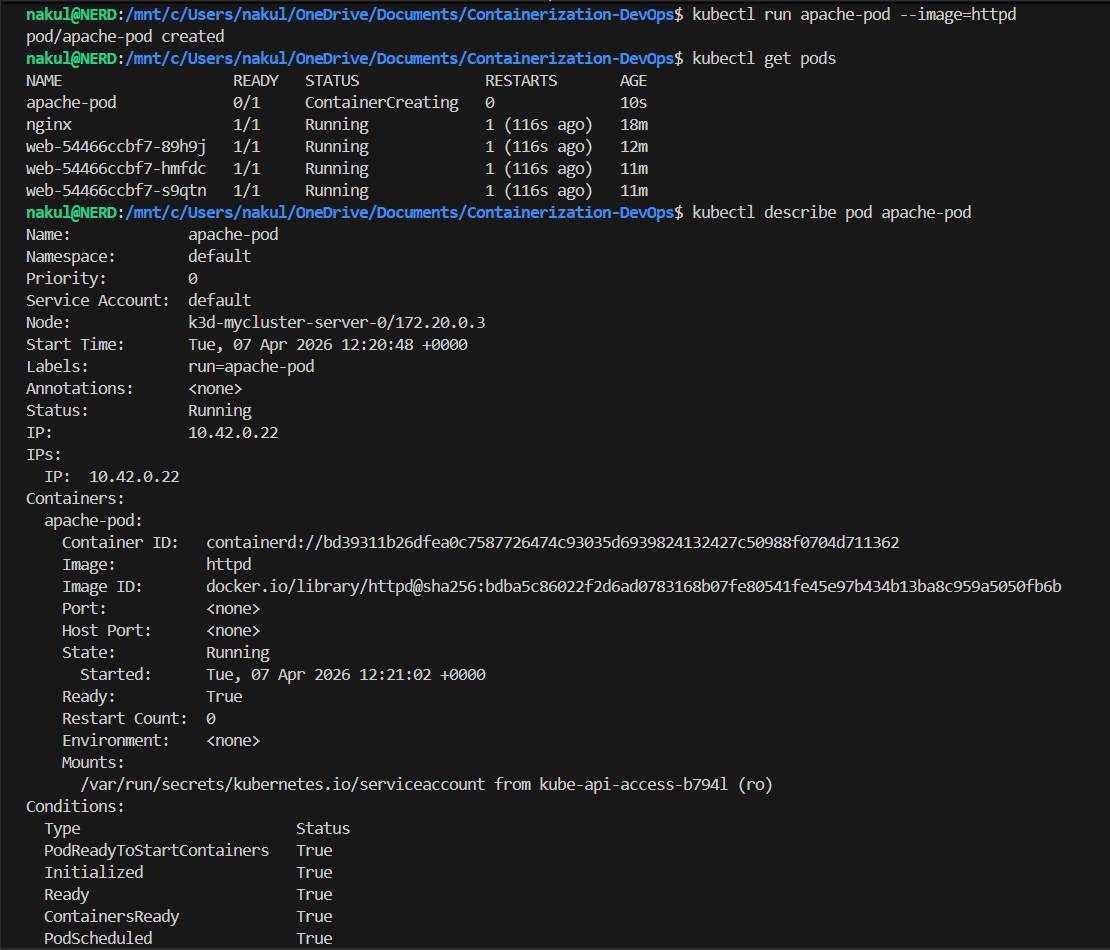Screen dimensions: 1110x950
Task: Click the nginx pod name
Action: (49, 125)
